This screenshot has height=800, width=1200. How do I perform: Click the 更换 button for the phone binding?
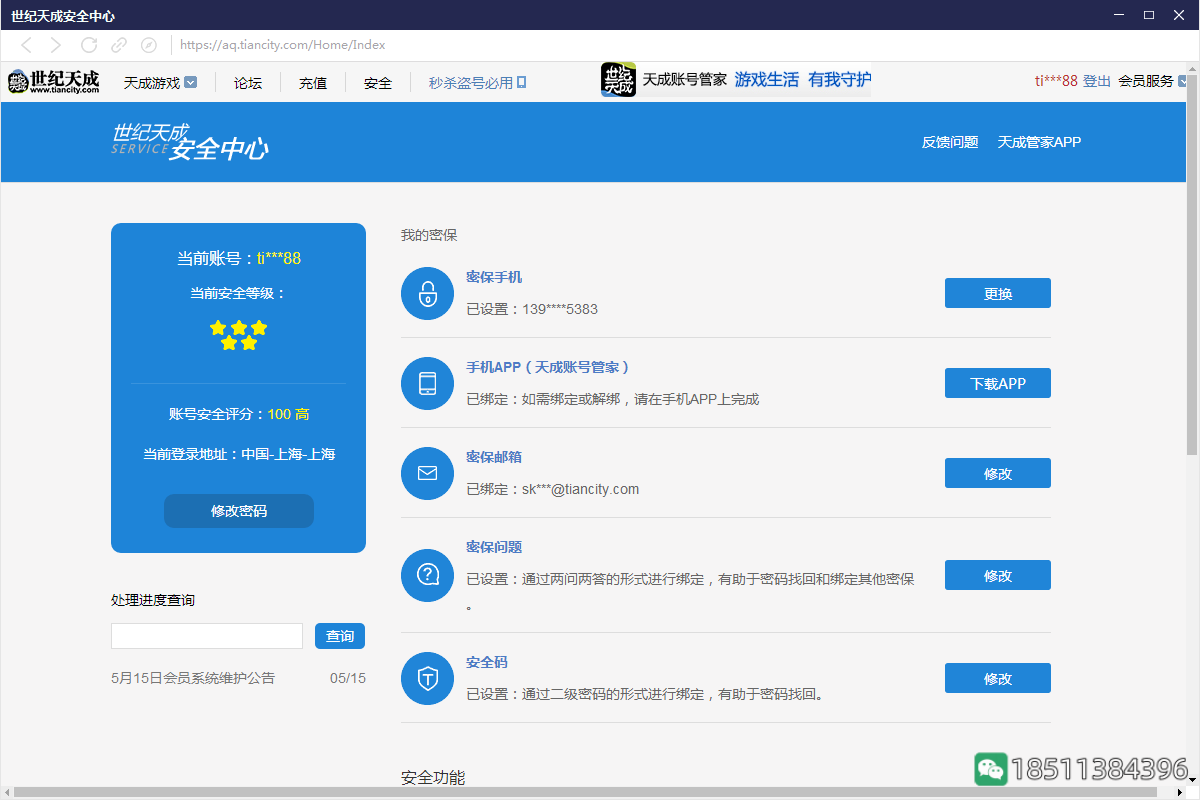pyautogui.click(x=997, y=292)
